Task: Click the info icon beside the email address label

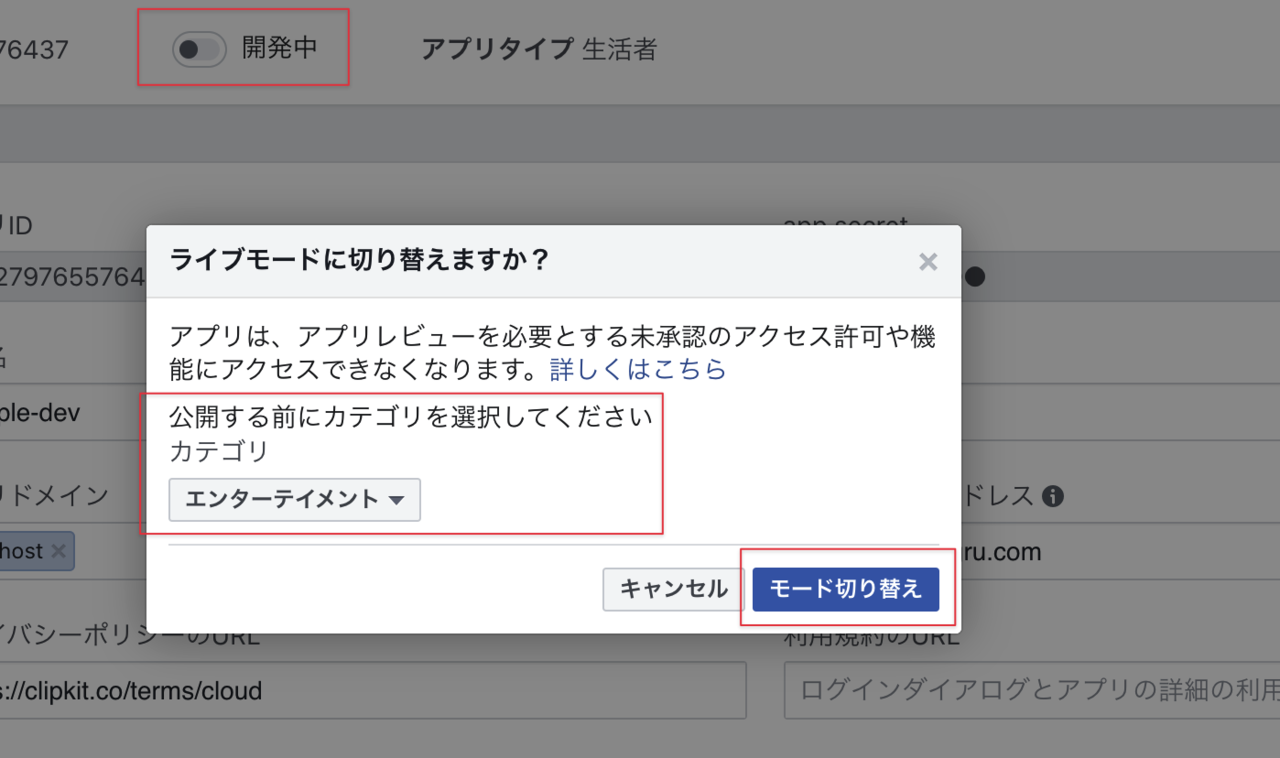Action: point(1052,496)
